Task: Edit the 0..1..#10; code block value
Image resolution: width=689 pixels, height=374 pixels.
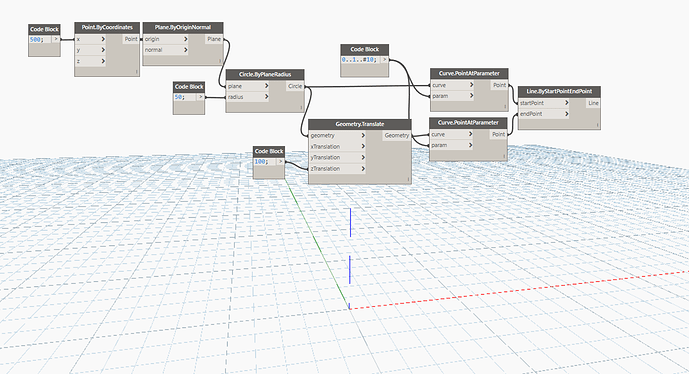Action: click(360, 60)
